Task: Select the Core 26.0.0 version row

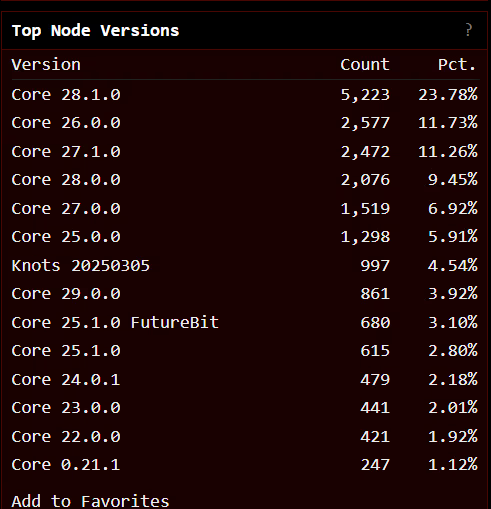Action: click(245, 123)
